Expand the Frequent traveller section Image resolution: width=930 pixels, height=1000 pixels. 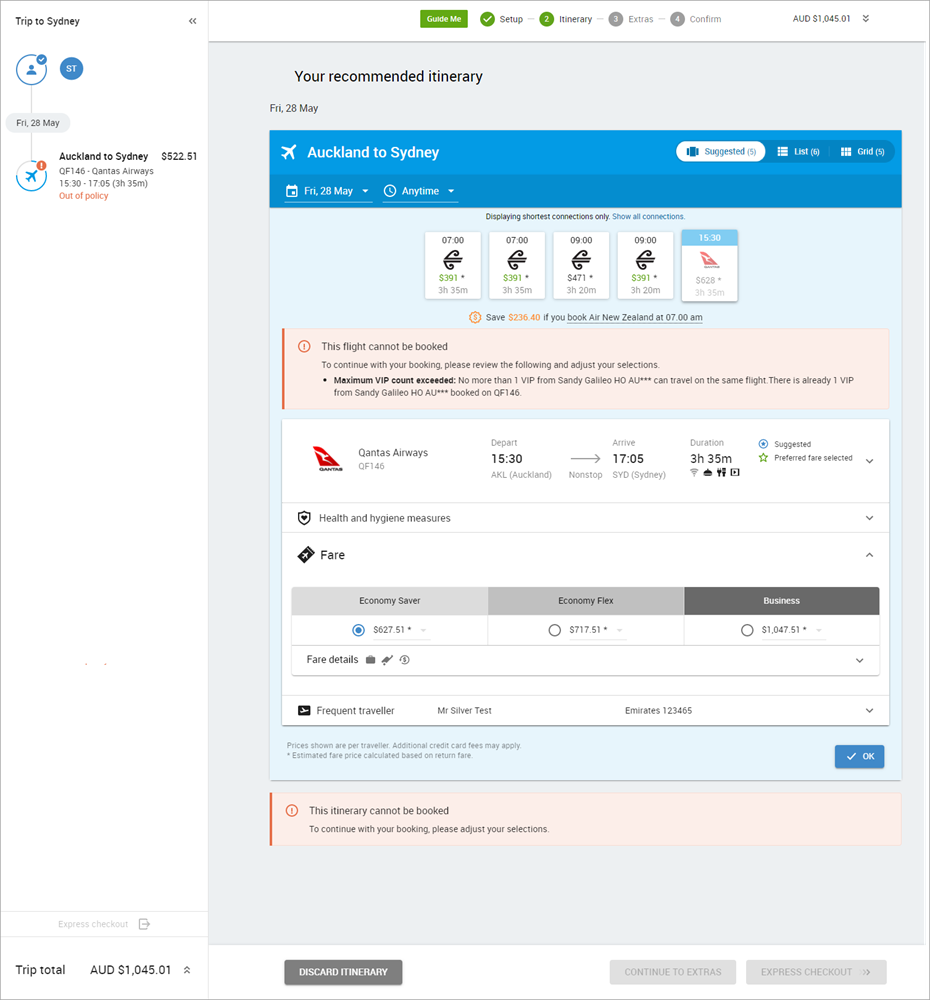869,710
